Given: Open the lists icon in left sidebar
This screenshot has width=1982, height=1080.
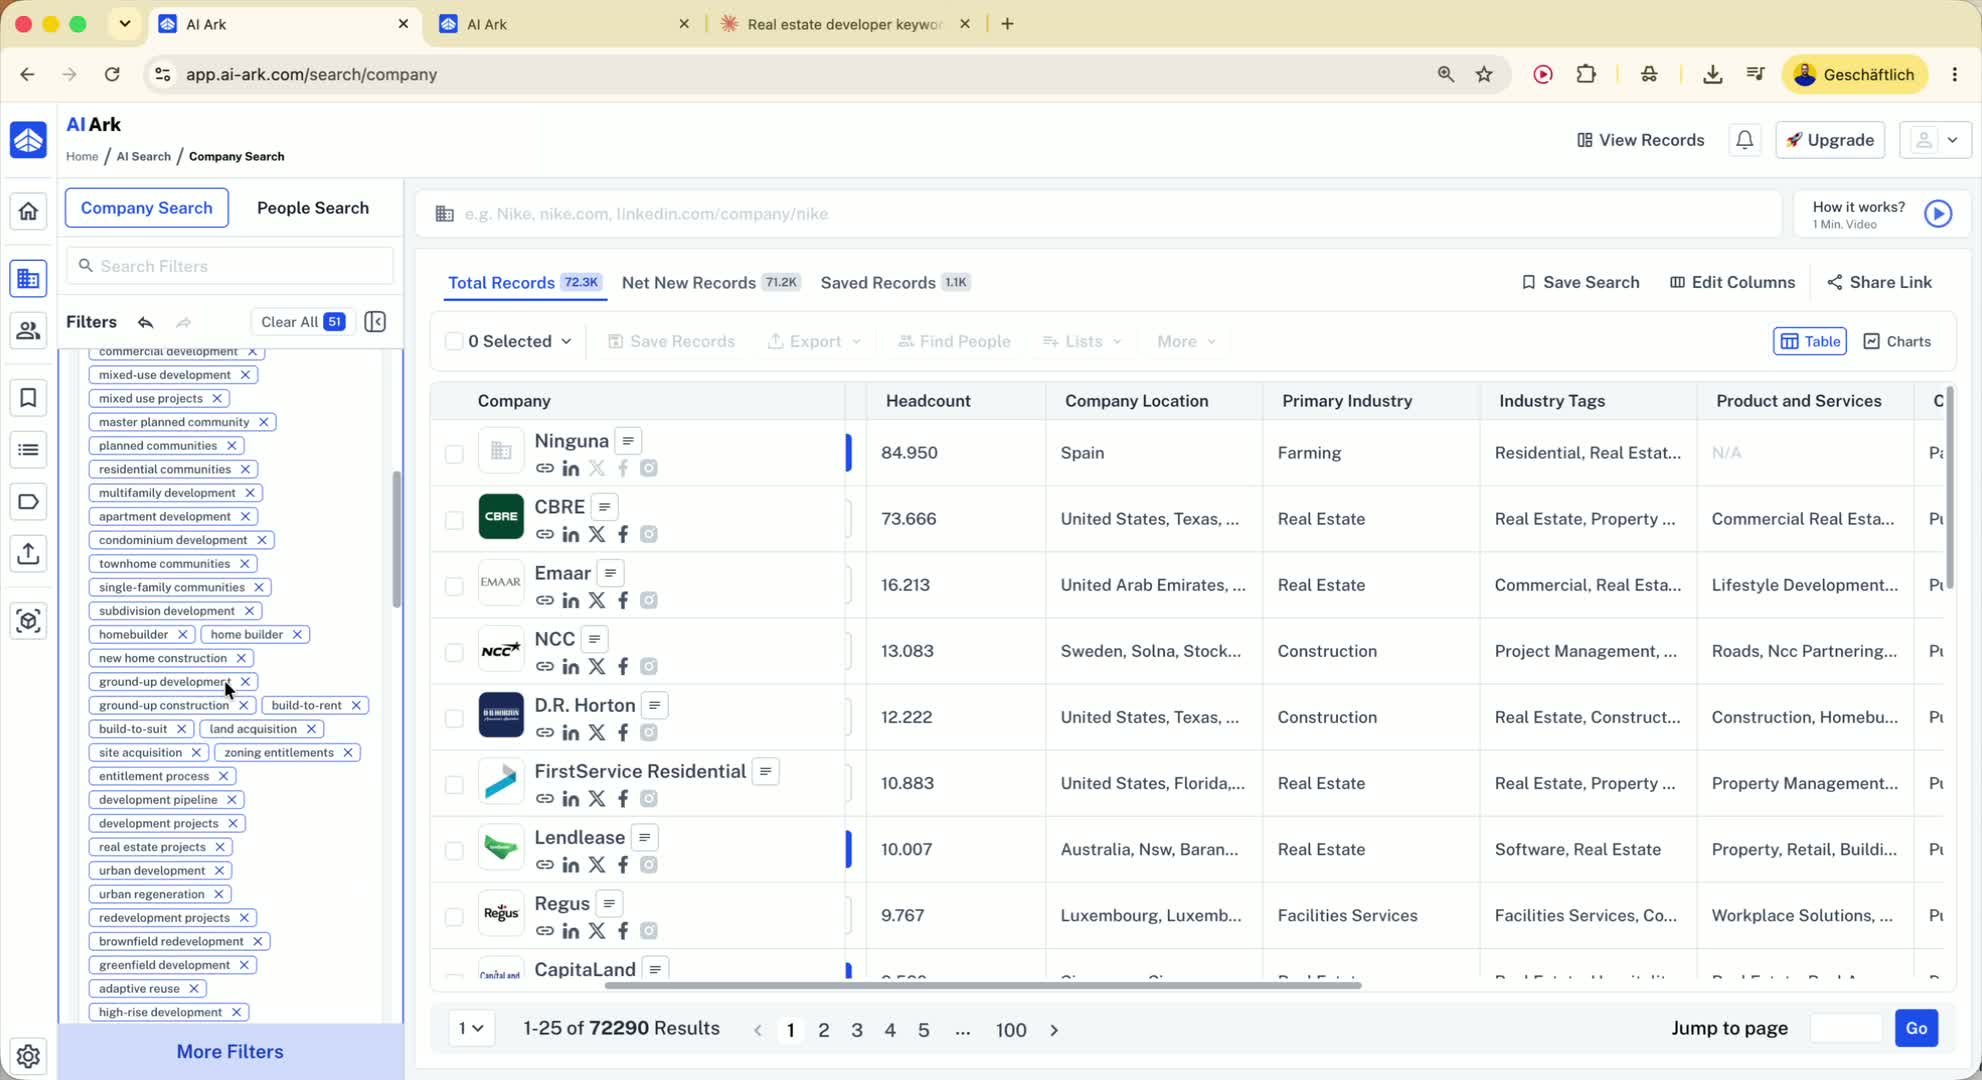Looking at the screenshot, I should [x=28, y=450].
